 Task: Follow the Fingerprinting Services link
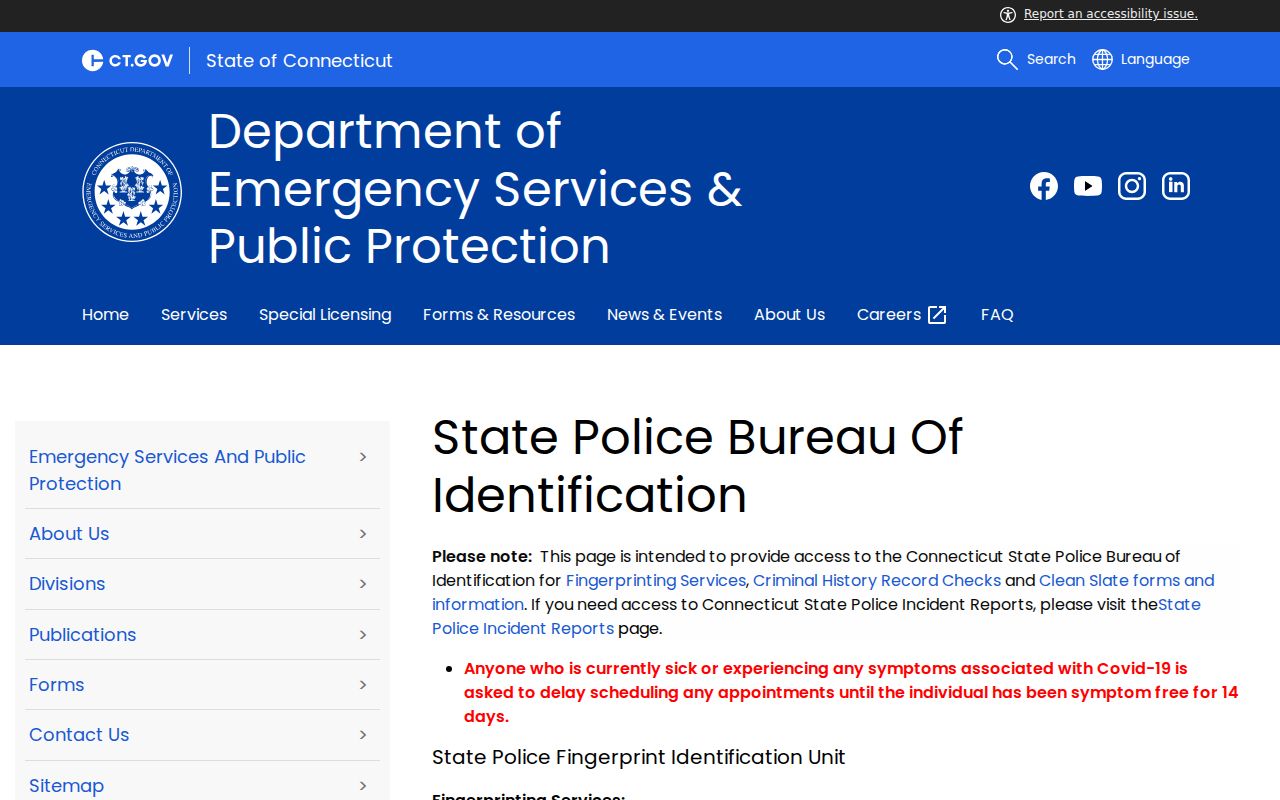[x=656, y=580]
